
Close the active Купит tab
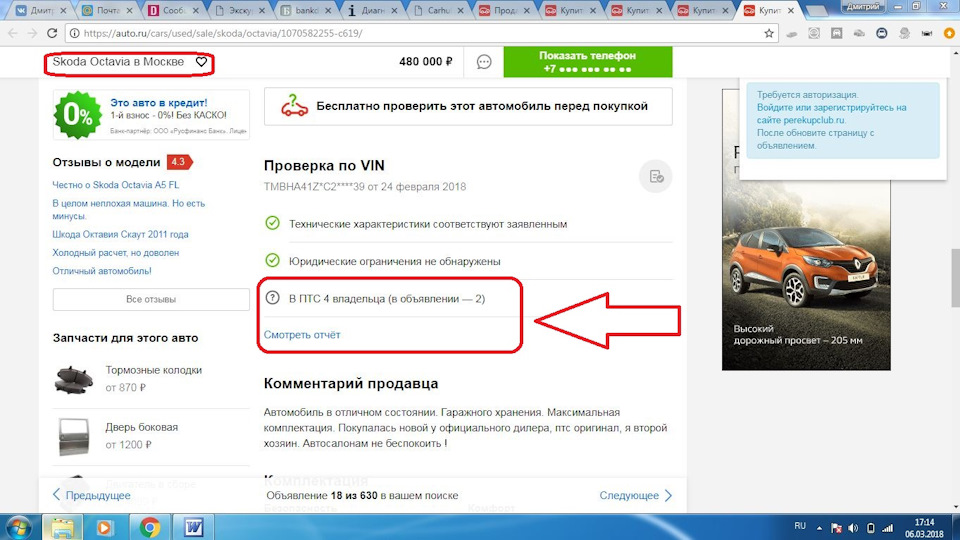pyautogui.click(x=790, y=10)
